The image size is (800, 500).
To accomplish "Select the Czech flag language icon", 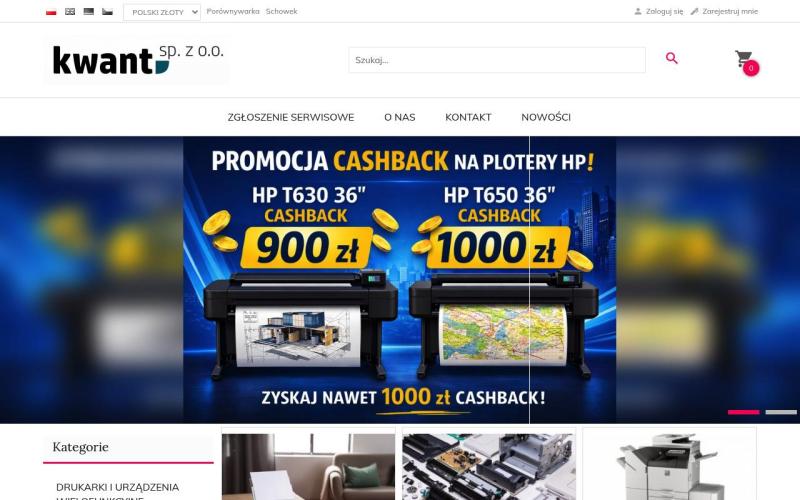I will point(107,12).
